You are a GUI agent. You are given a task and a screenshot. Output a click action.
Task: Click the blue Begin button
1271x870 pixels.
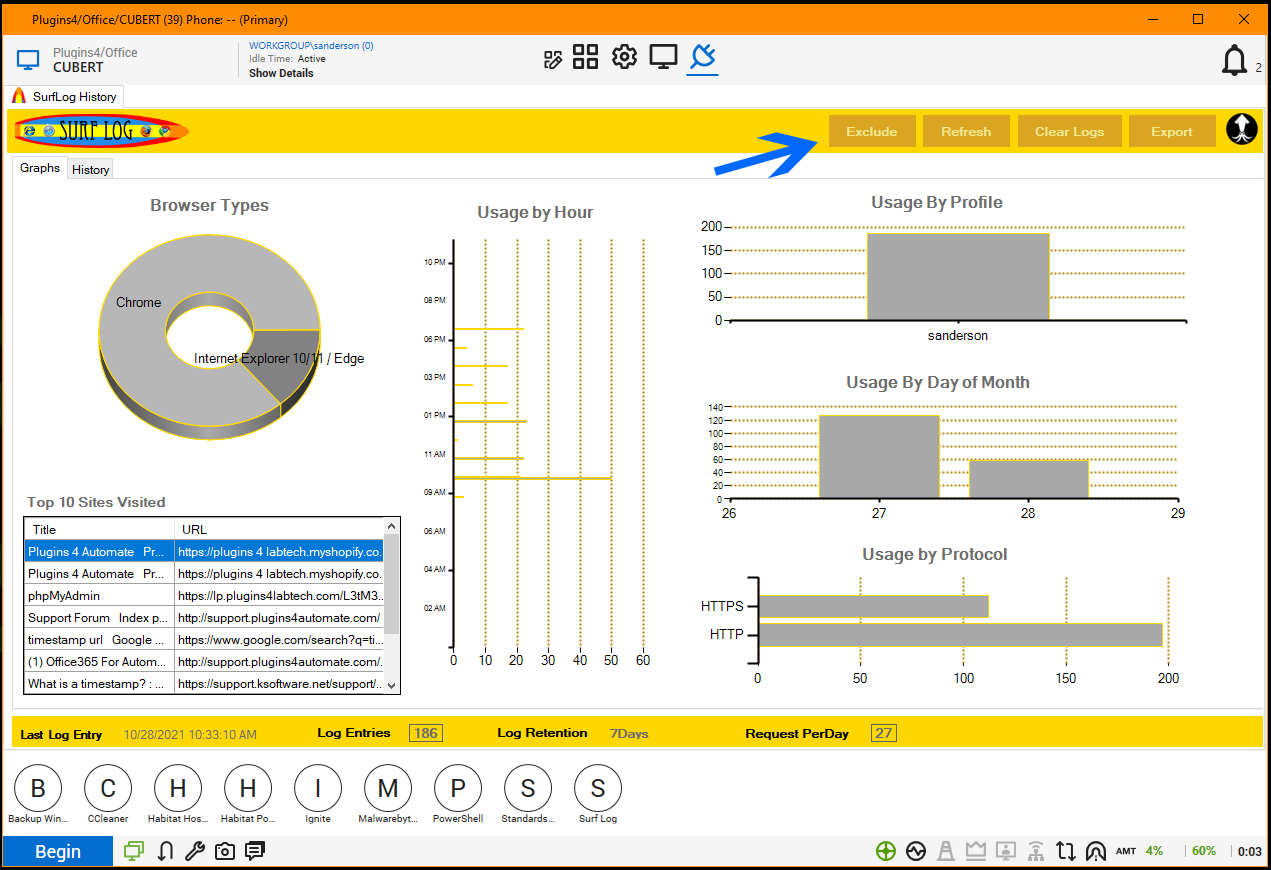pyautogui.click(x=57, y=851)
